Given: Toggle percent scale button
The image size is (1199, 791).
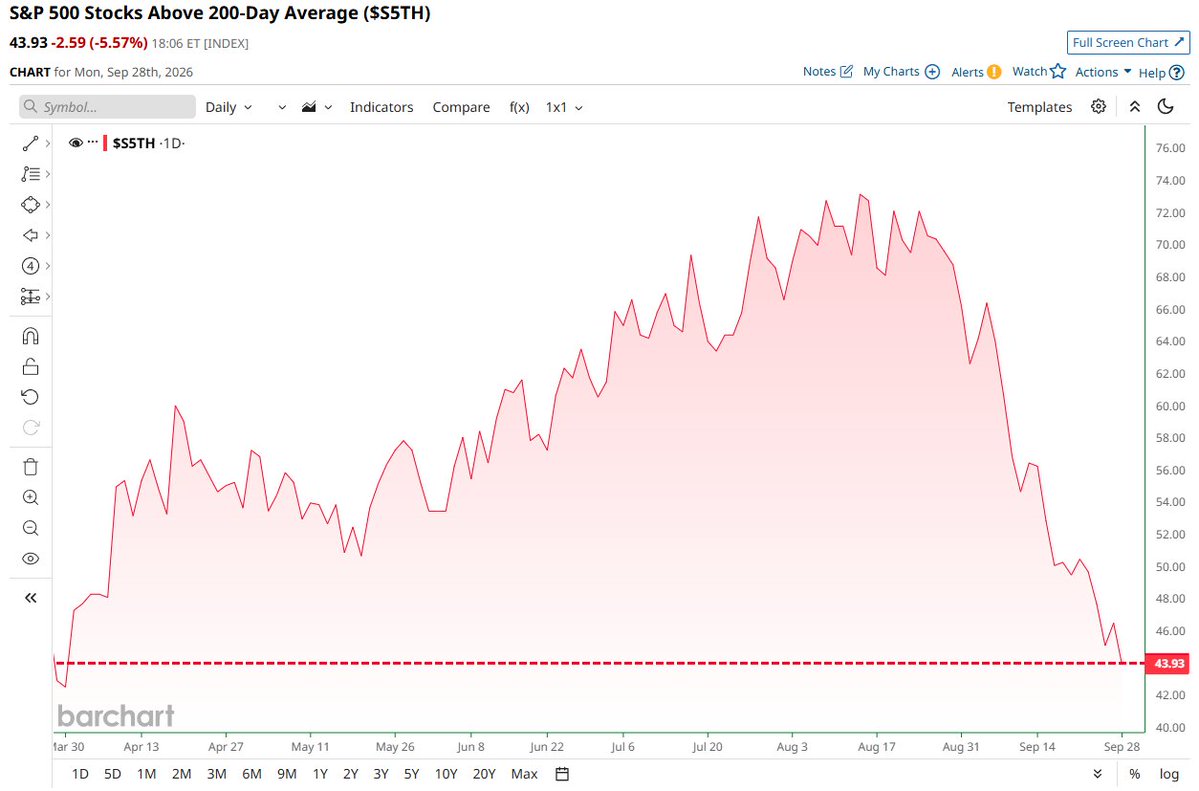Looking at the screenshot, I should (x=1135, y=774).
